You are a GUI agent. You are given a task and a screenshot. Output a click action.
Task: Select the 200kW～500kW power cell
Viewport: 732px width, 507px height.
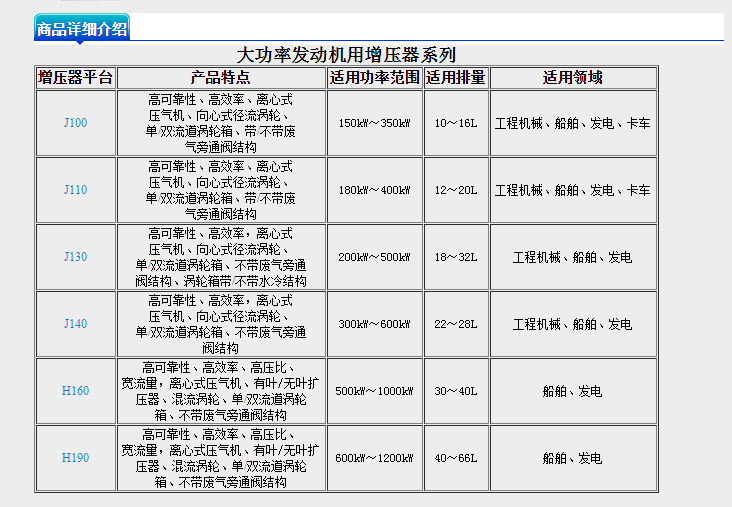375,257
